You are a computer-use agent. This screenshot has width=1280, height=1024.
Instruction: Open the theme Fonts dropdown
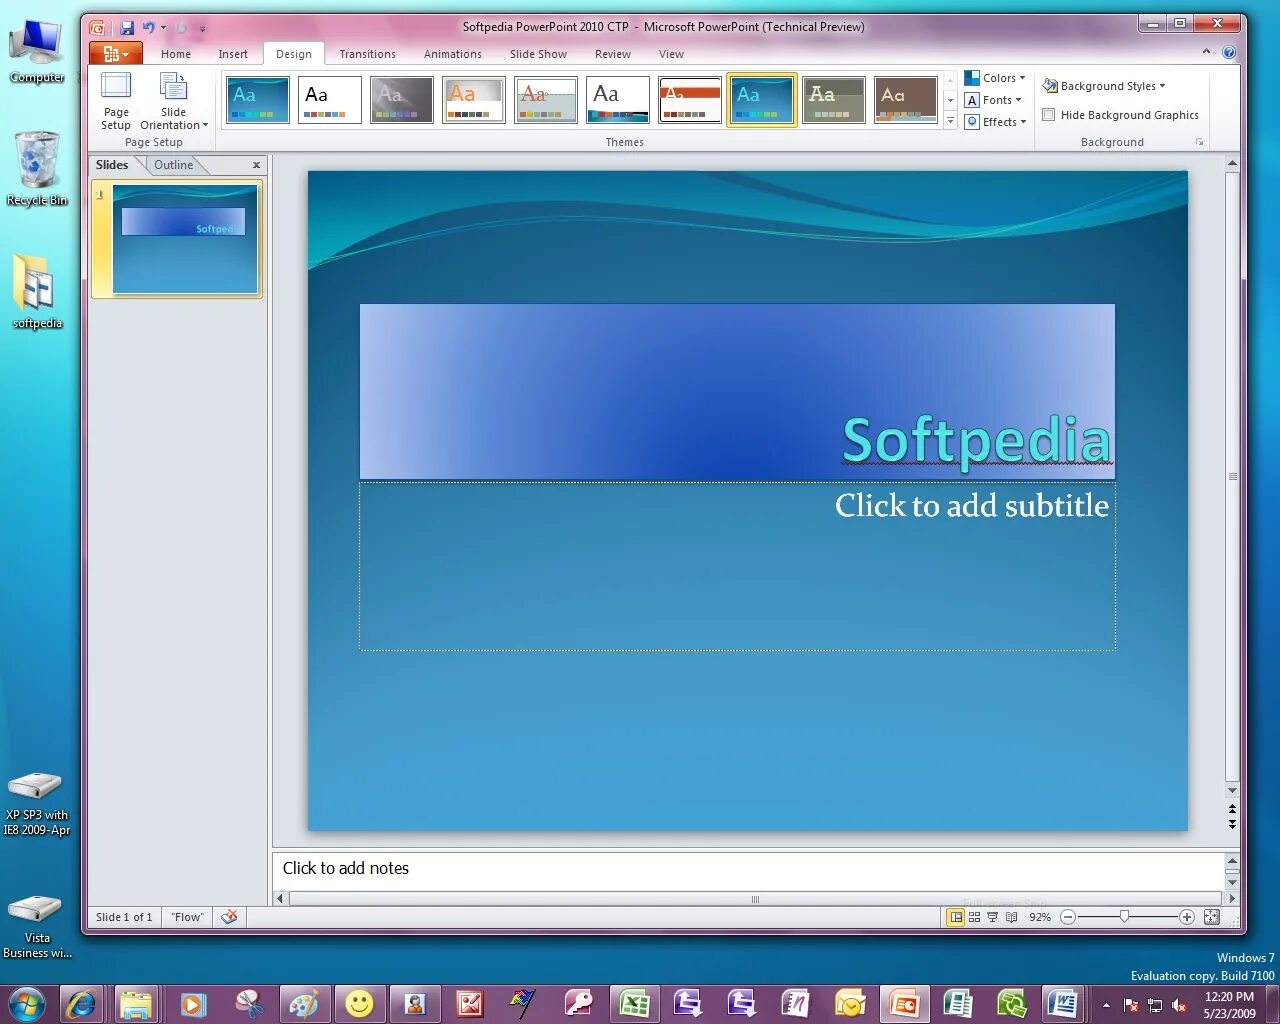[x=993, y=100]
